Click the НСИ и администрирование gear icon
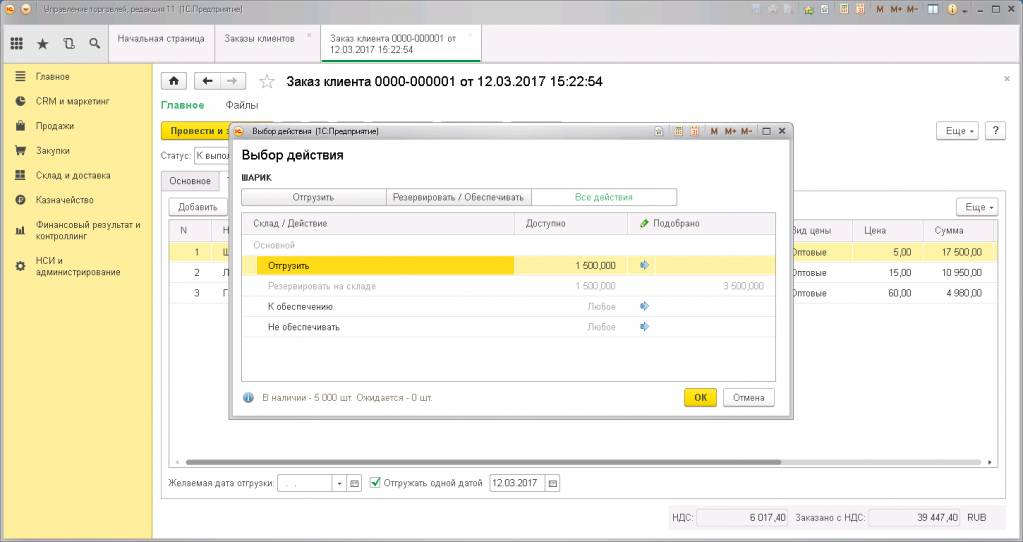Screen dimensions: 1023x542 click(x=20, y=266)
